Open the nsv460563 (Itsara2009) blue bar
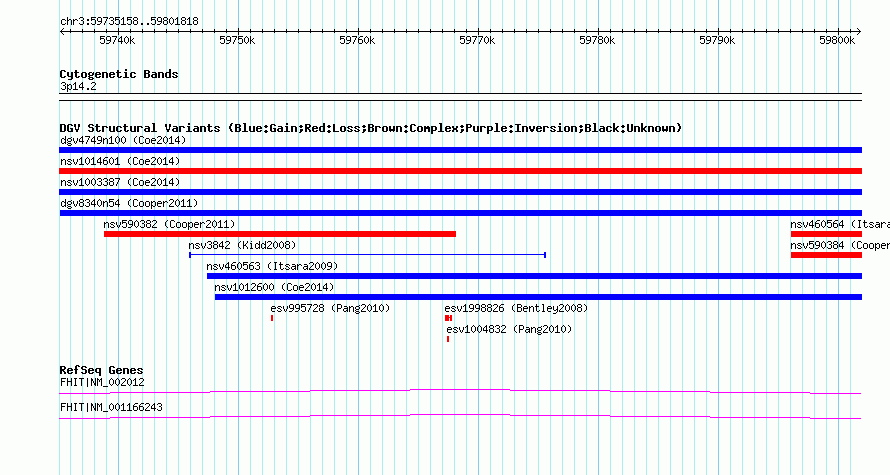Image resolution: width=890 pixels, height=475 pixels. (x=534, y=276)
